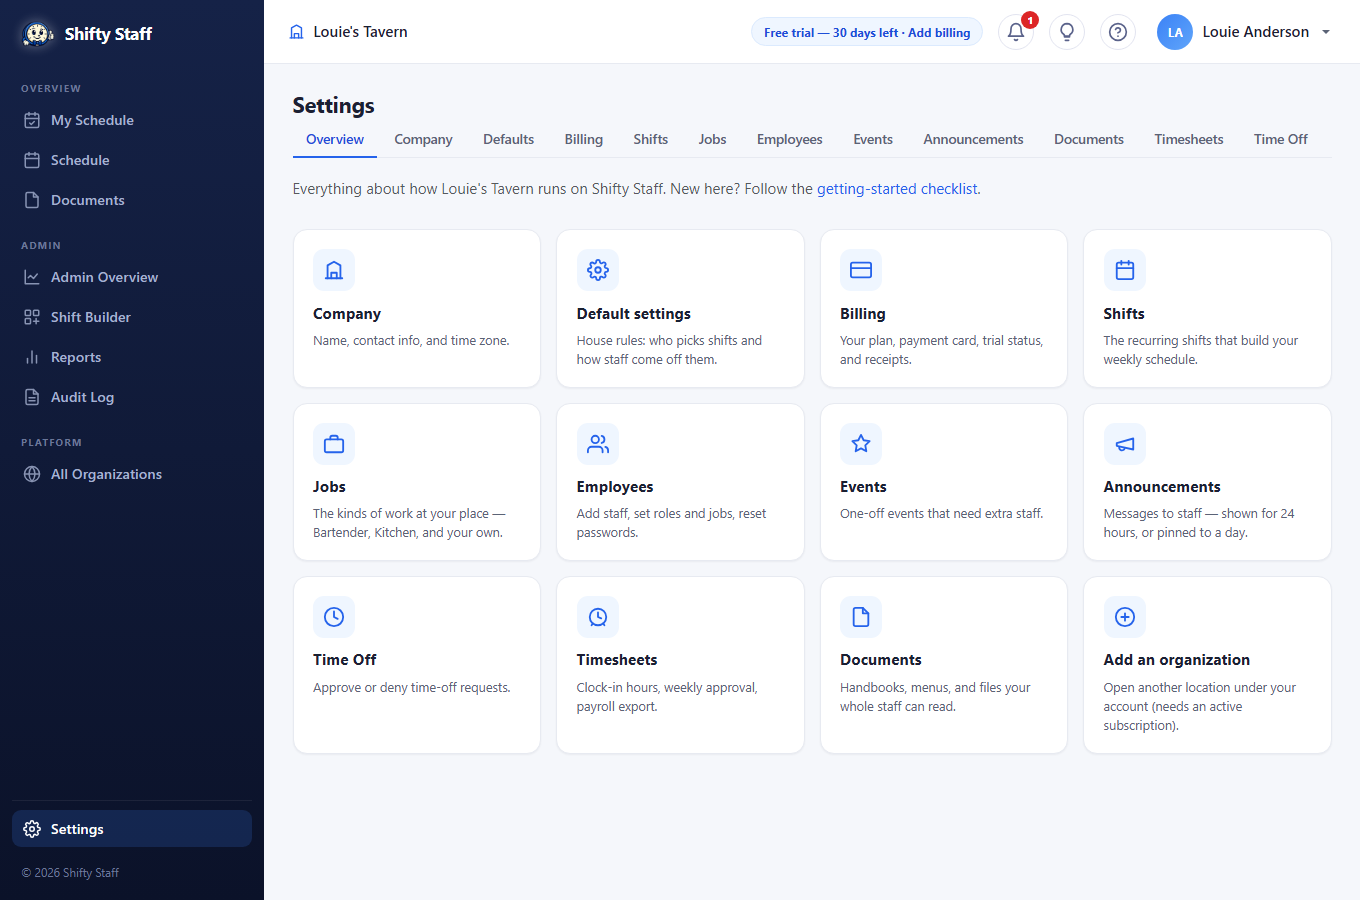Click the Shifty Staff brand name
Viewport: 1360px width, 900px height.
coord(108,34)
